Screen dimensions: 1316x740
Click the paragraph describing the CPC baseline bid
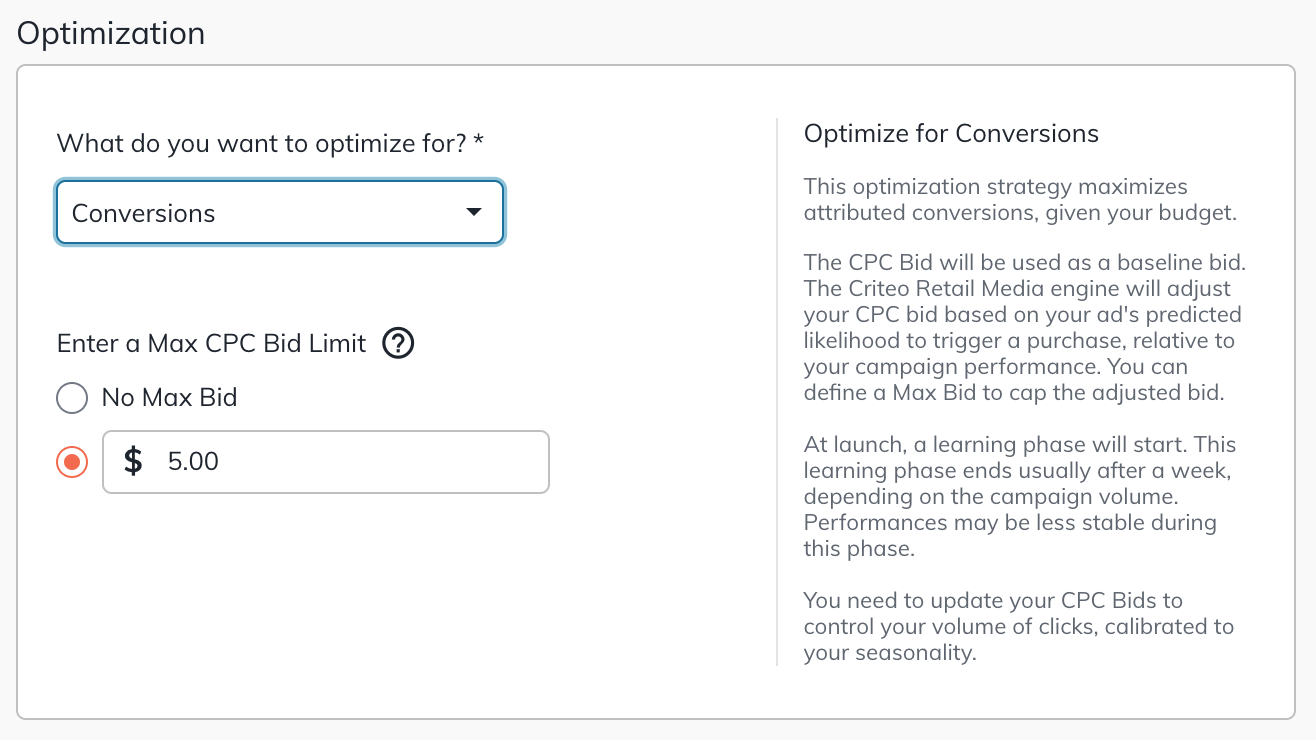click(x=1023, y=328)
